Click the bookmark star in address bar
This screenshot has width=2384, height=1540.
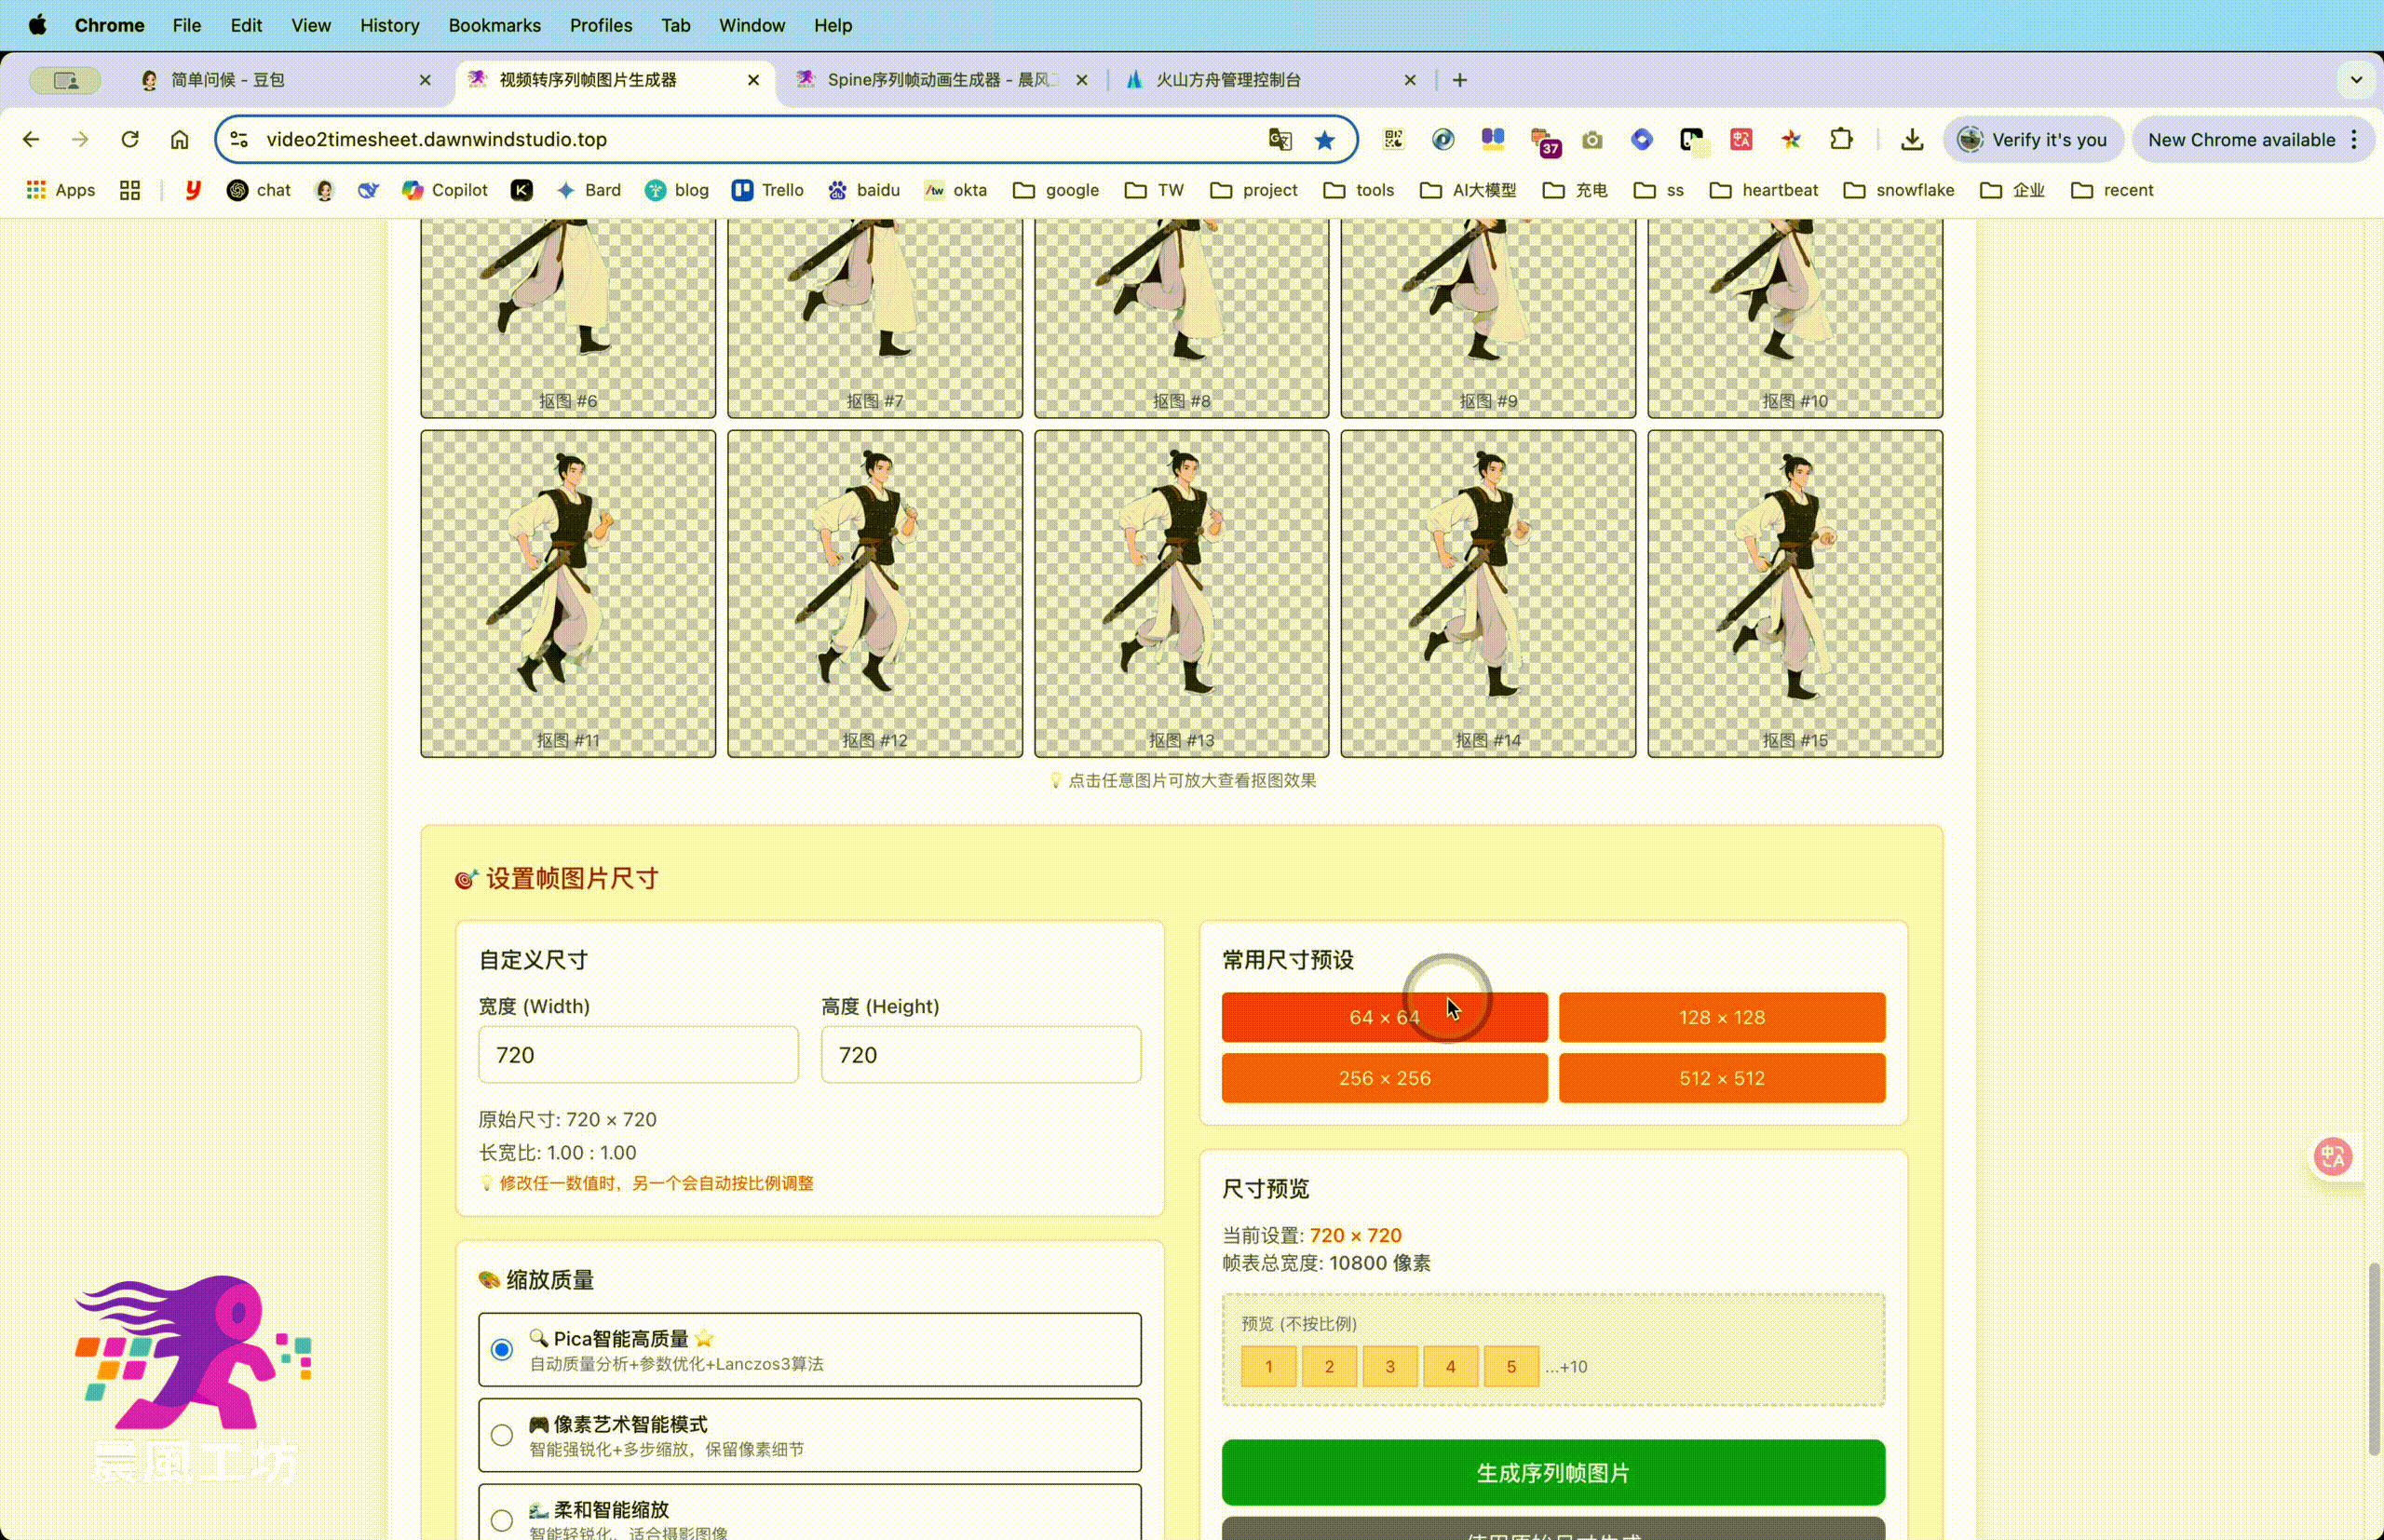pos(1325,140)
